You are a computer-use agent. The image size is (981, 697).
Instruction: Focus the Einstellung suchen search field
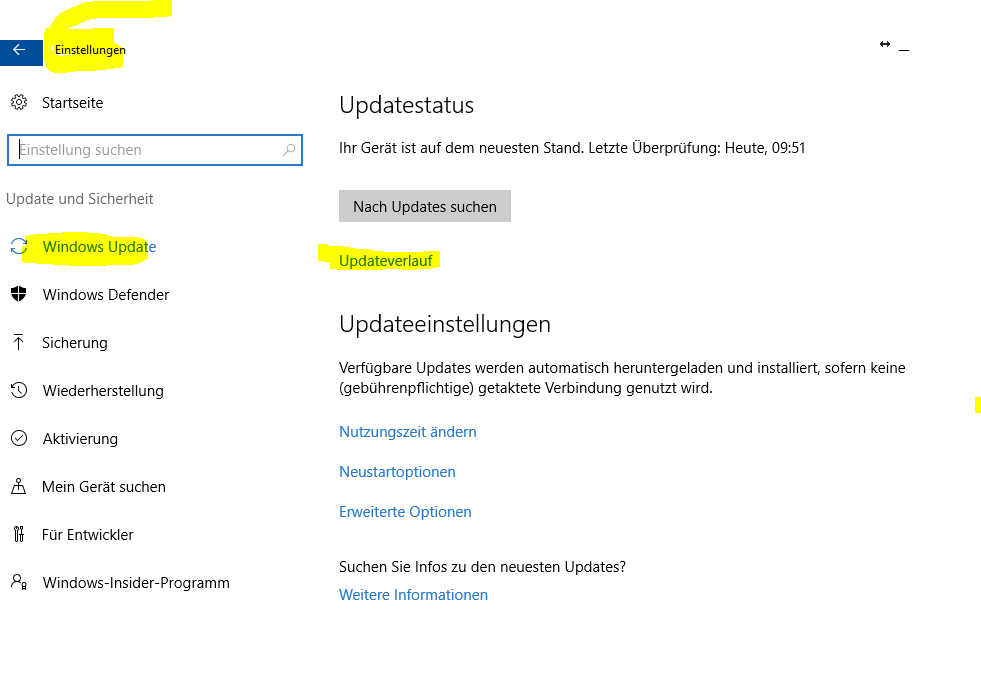coord(155,150)
